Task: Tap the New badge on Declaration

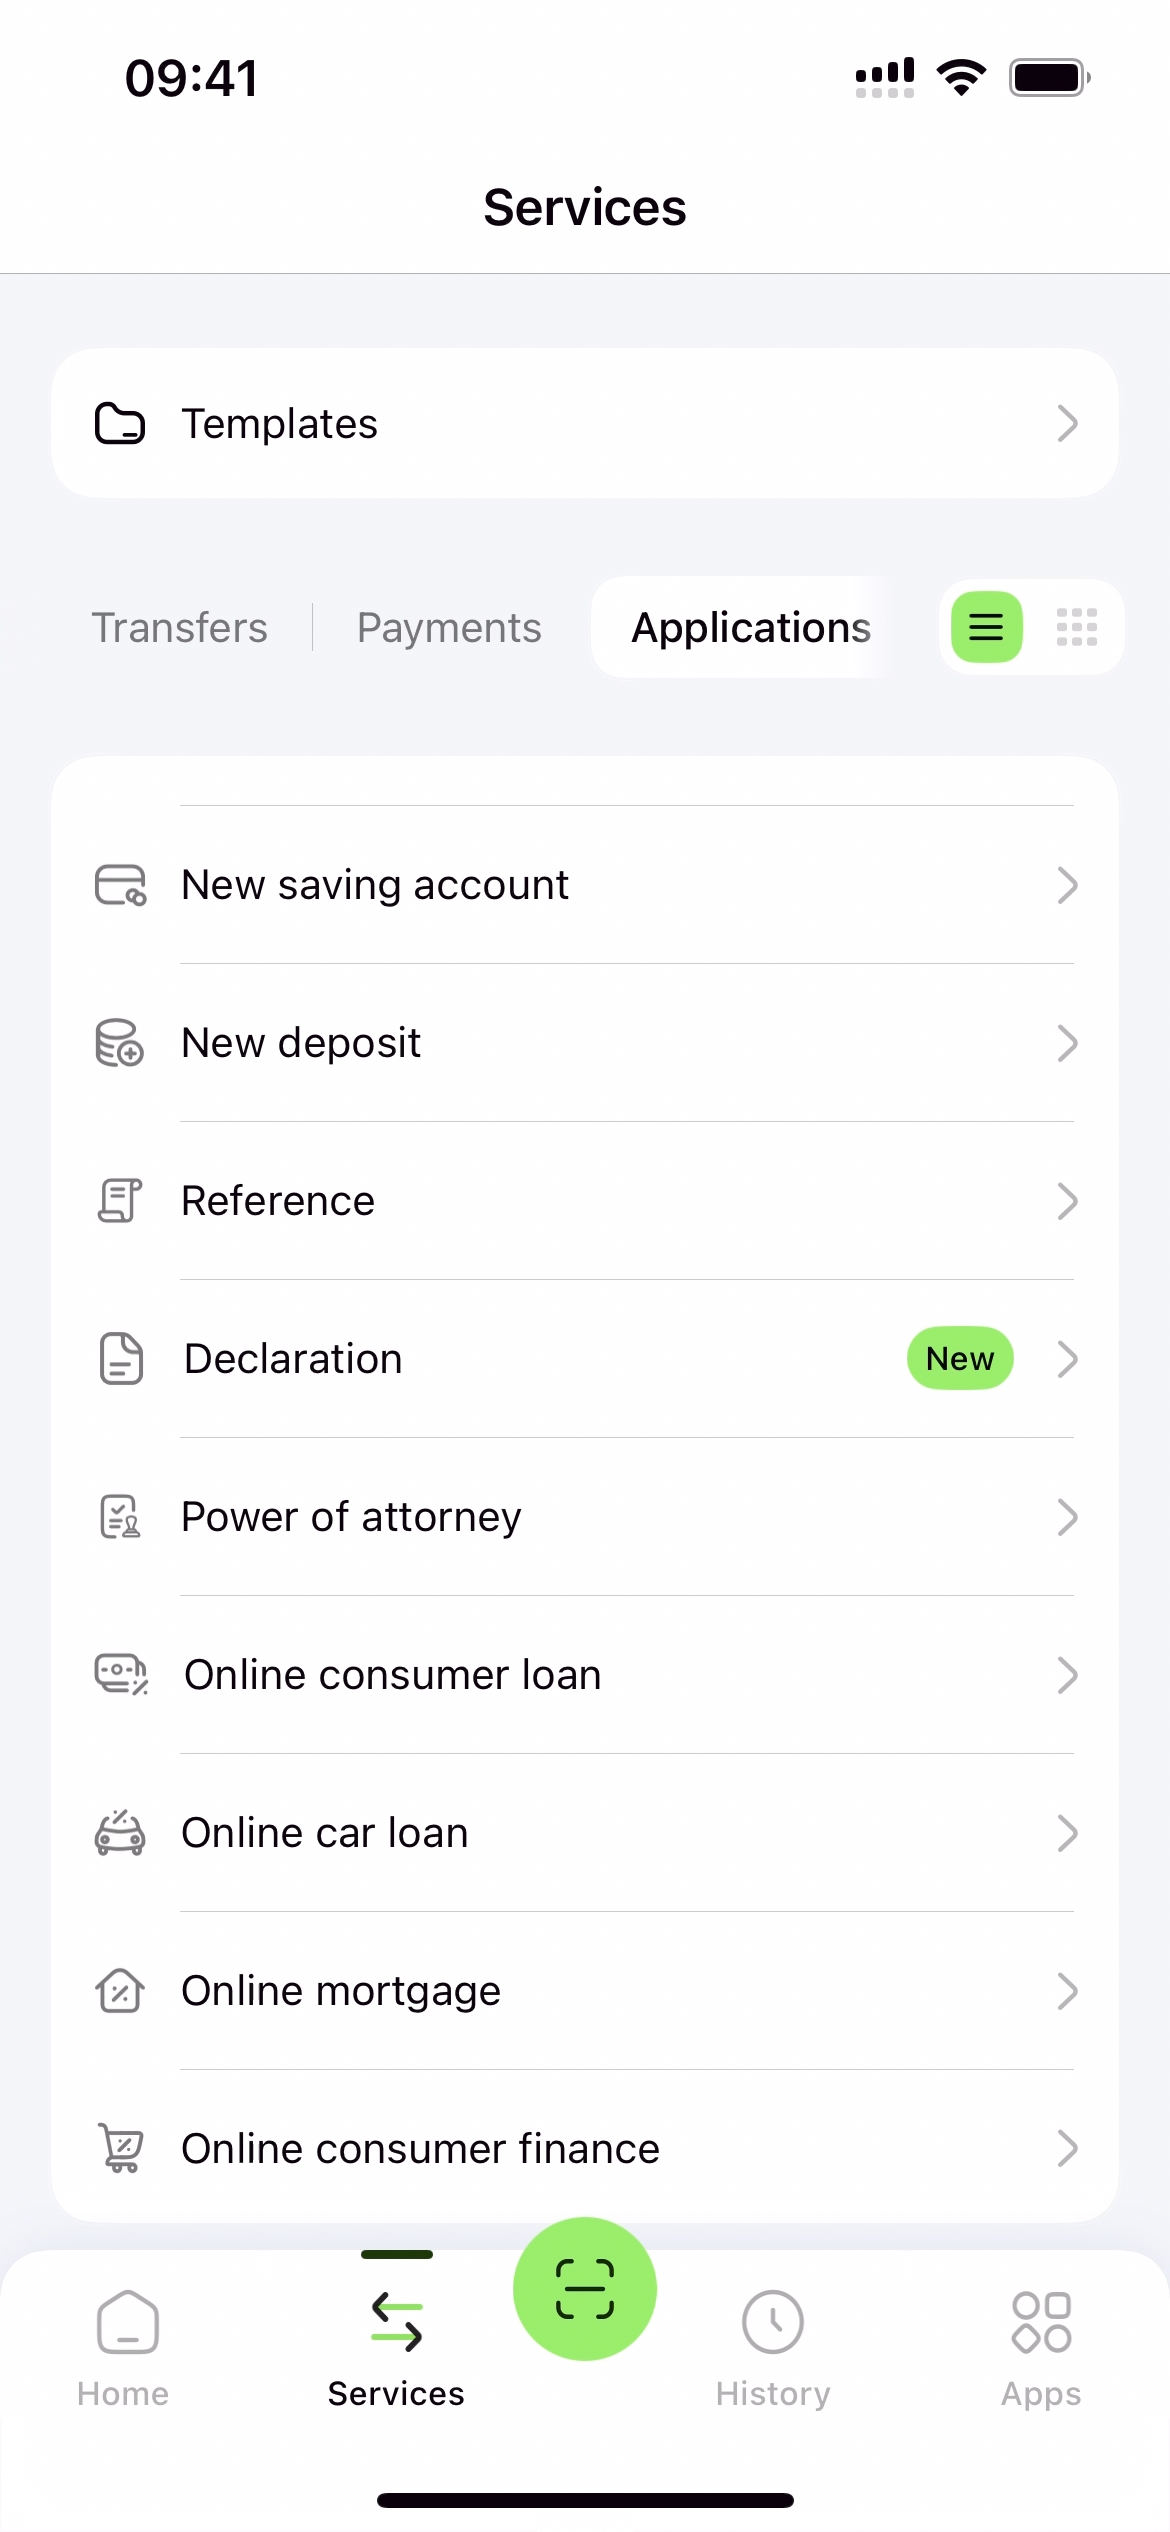Action: 960,1359
